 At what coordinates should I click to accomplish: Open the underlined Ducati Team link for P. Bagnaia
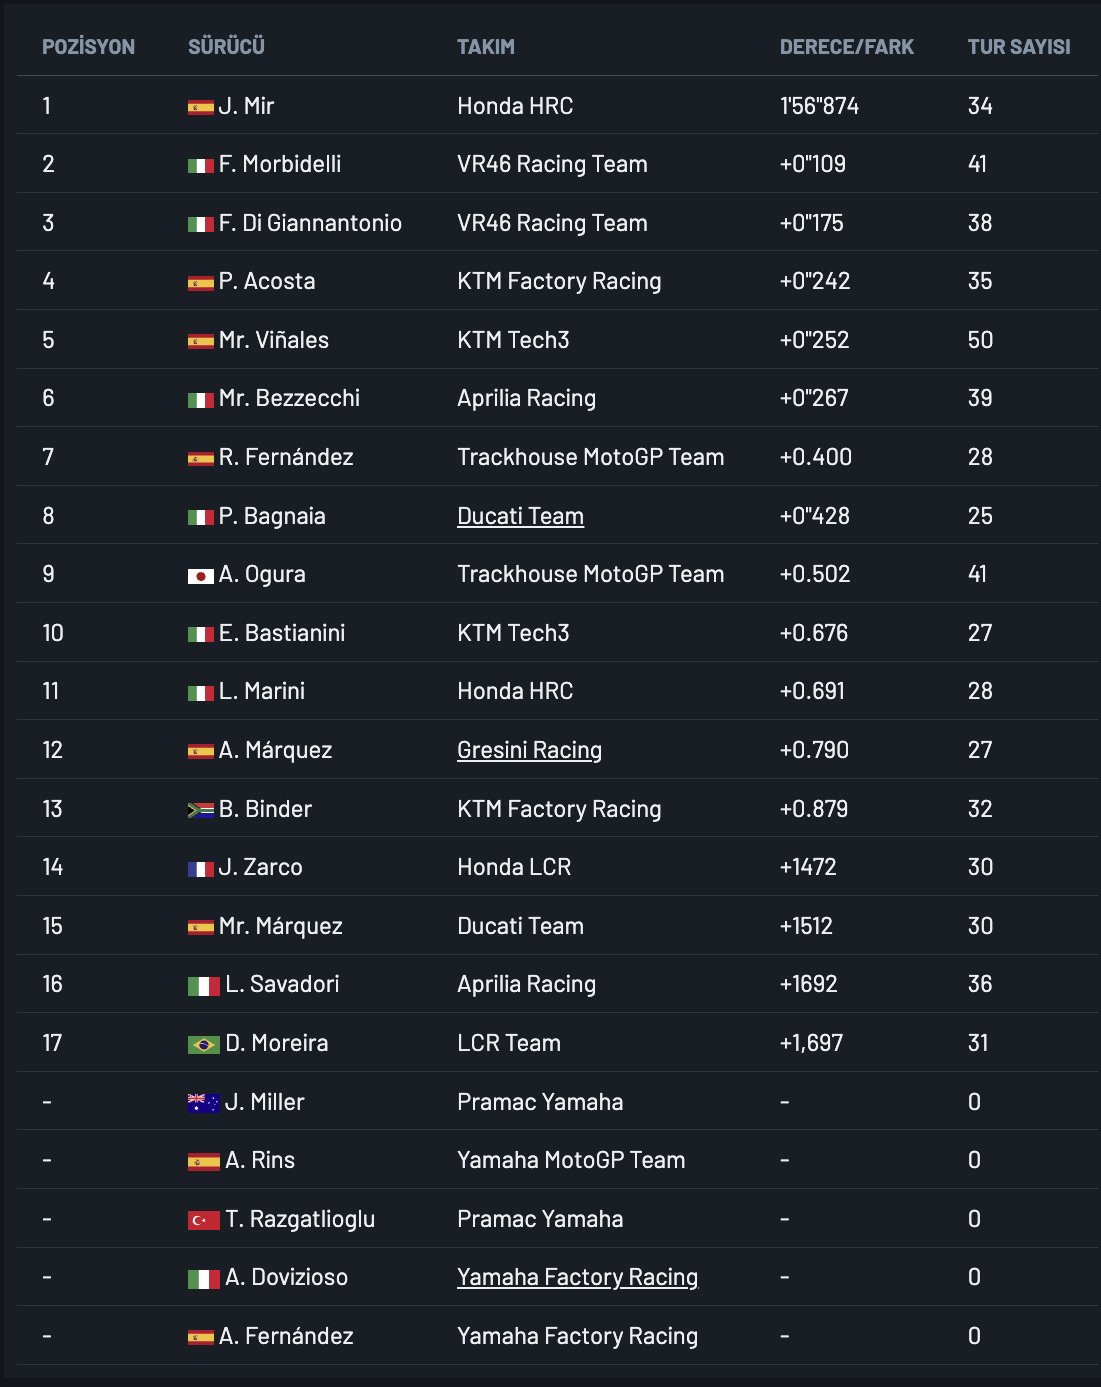(520, 516)
